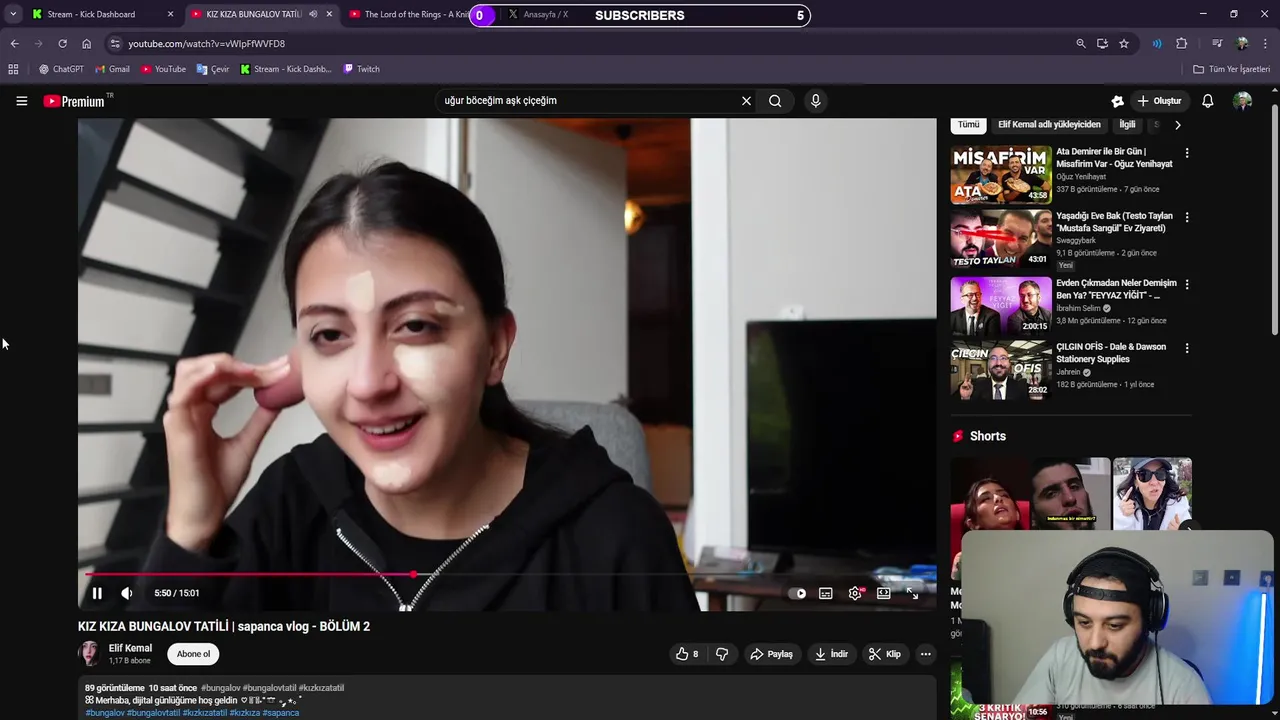Click the search field text
Viewport: 1280px width, 720px height.
coord(500,101)
